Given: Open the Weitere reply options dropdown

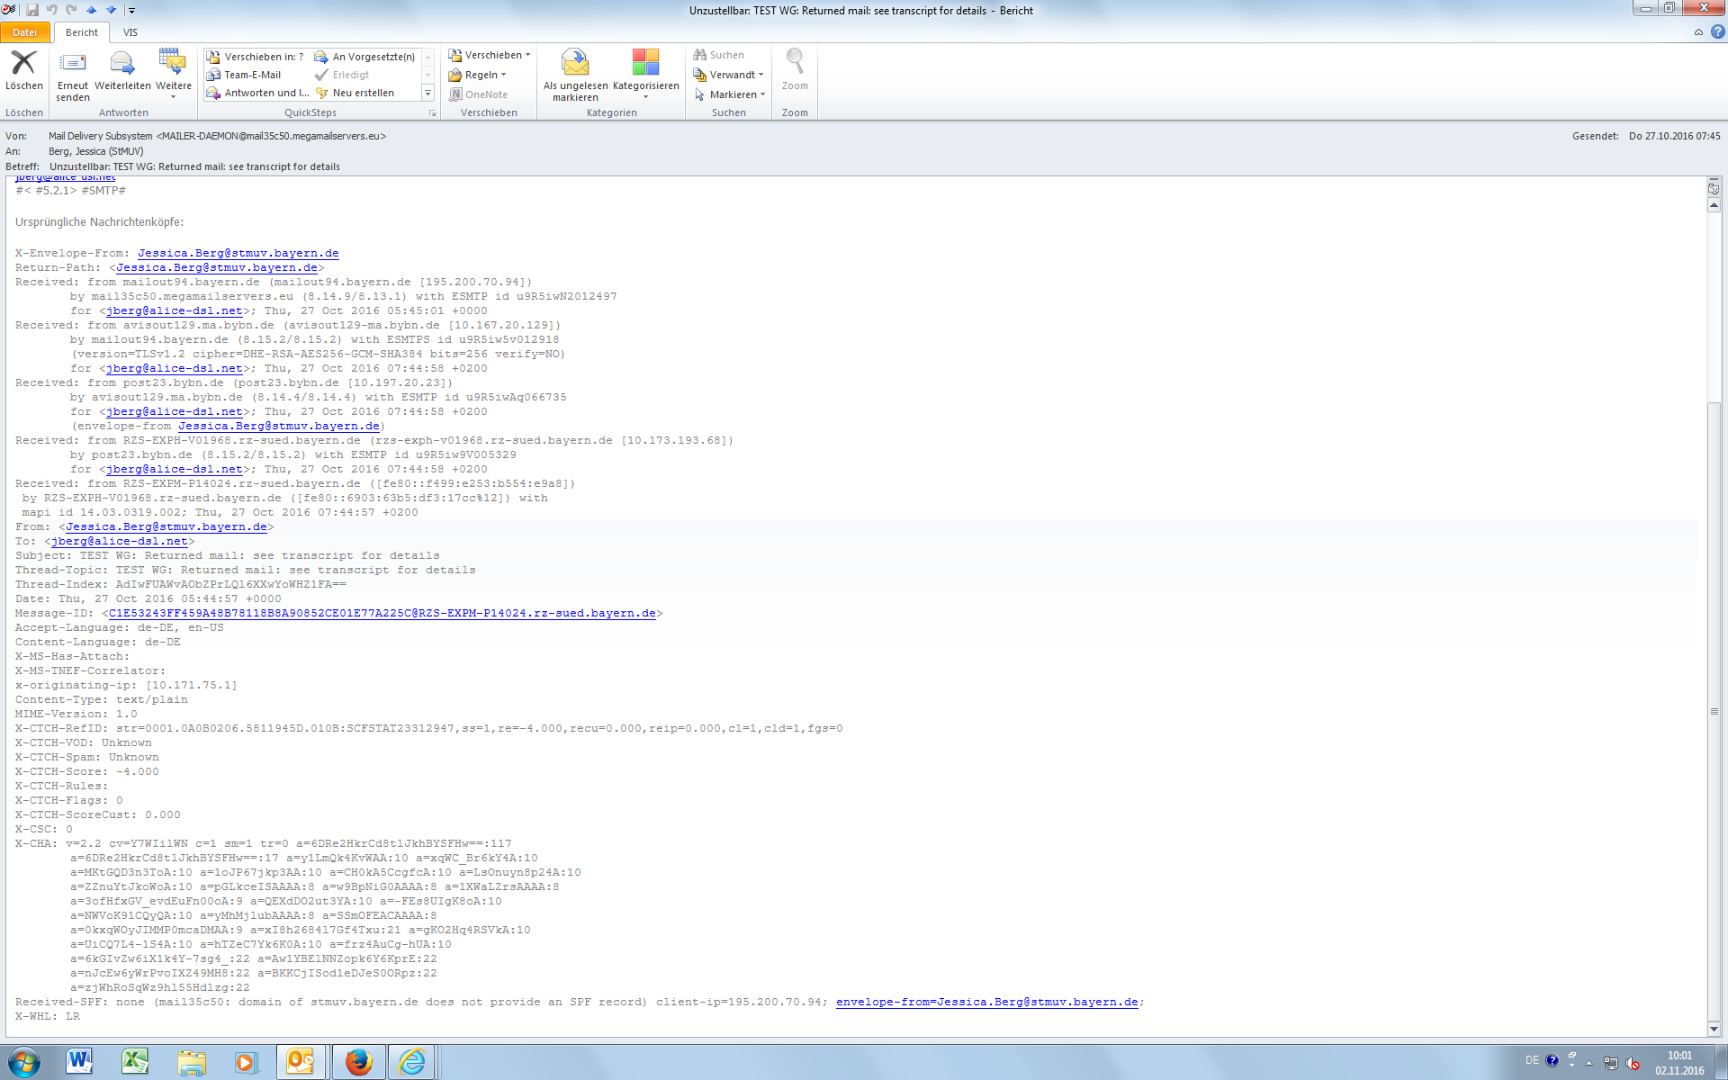Looking at the screenshot, I should tap(173, 74).
